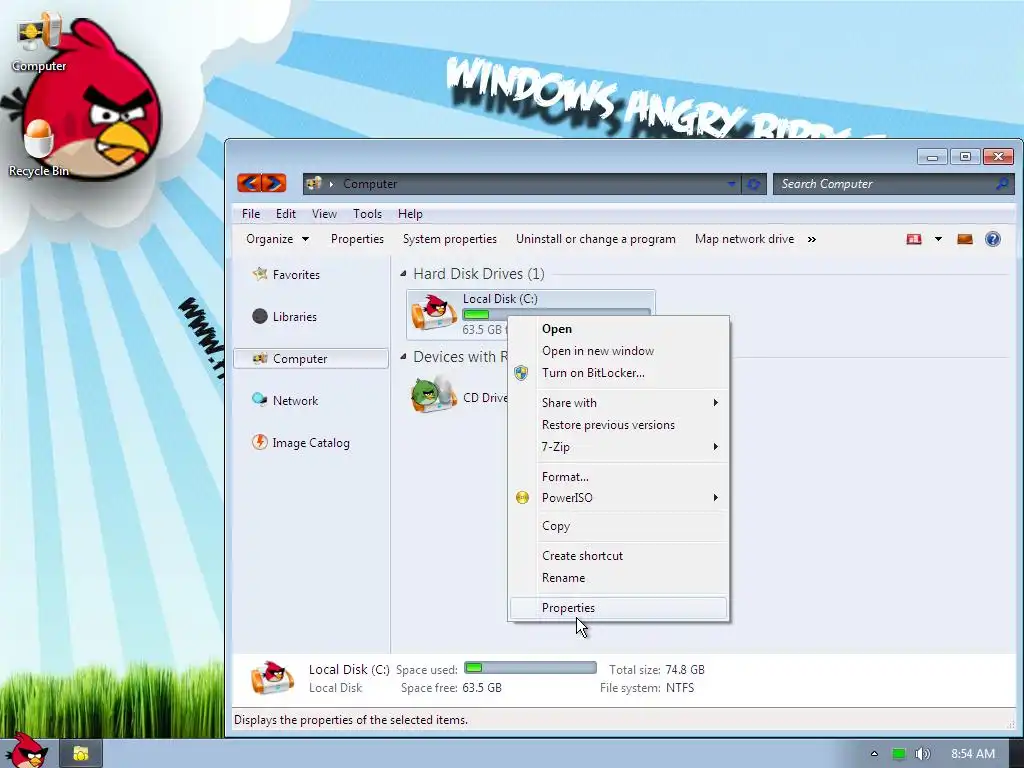The height and width of the screenshot is (768, 1024).
Task: Click the 74.8 GB total size value
Action: pos(684,669)
